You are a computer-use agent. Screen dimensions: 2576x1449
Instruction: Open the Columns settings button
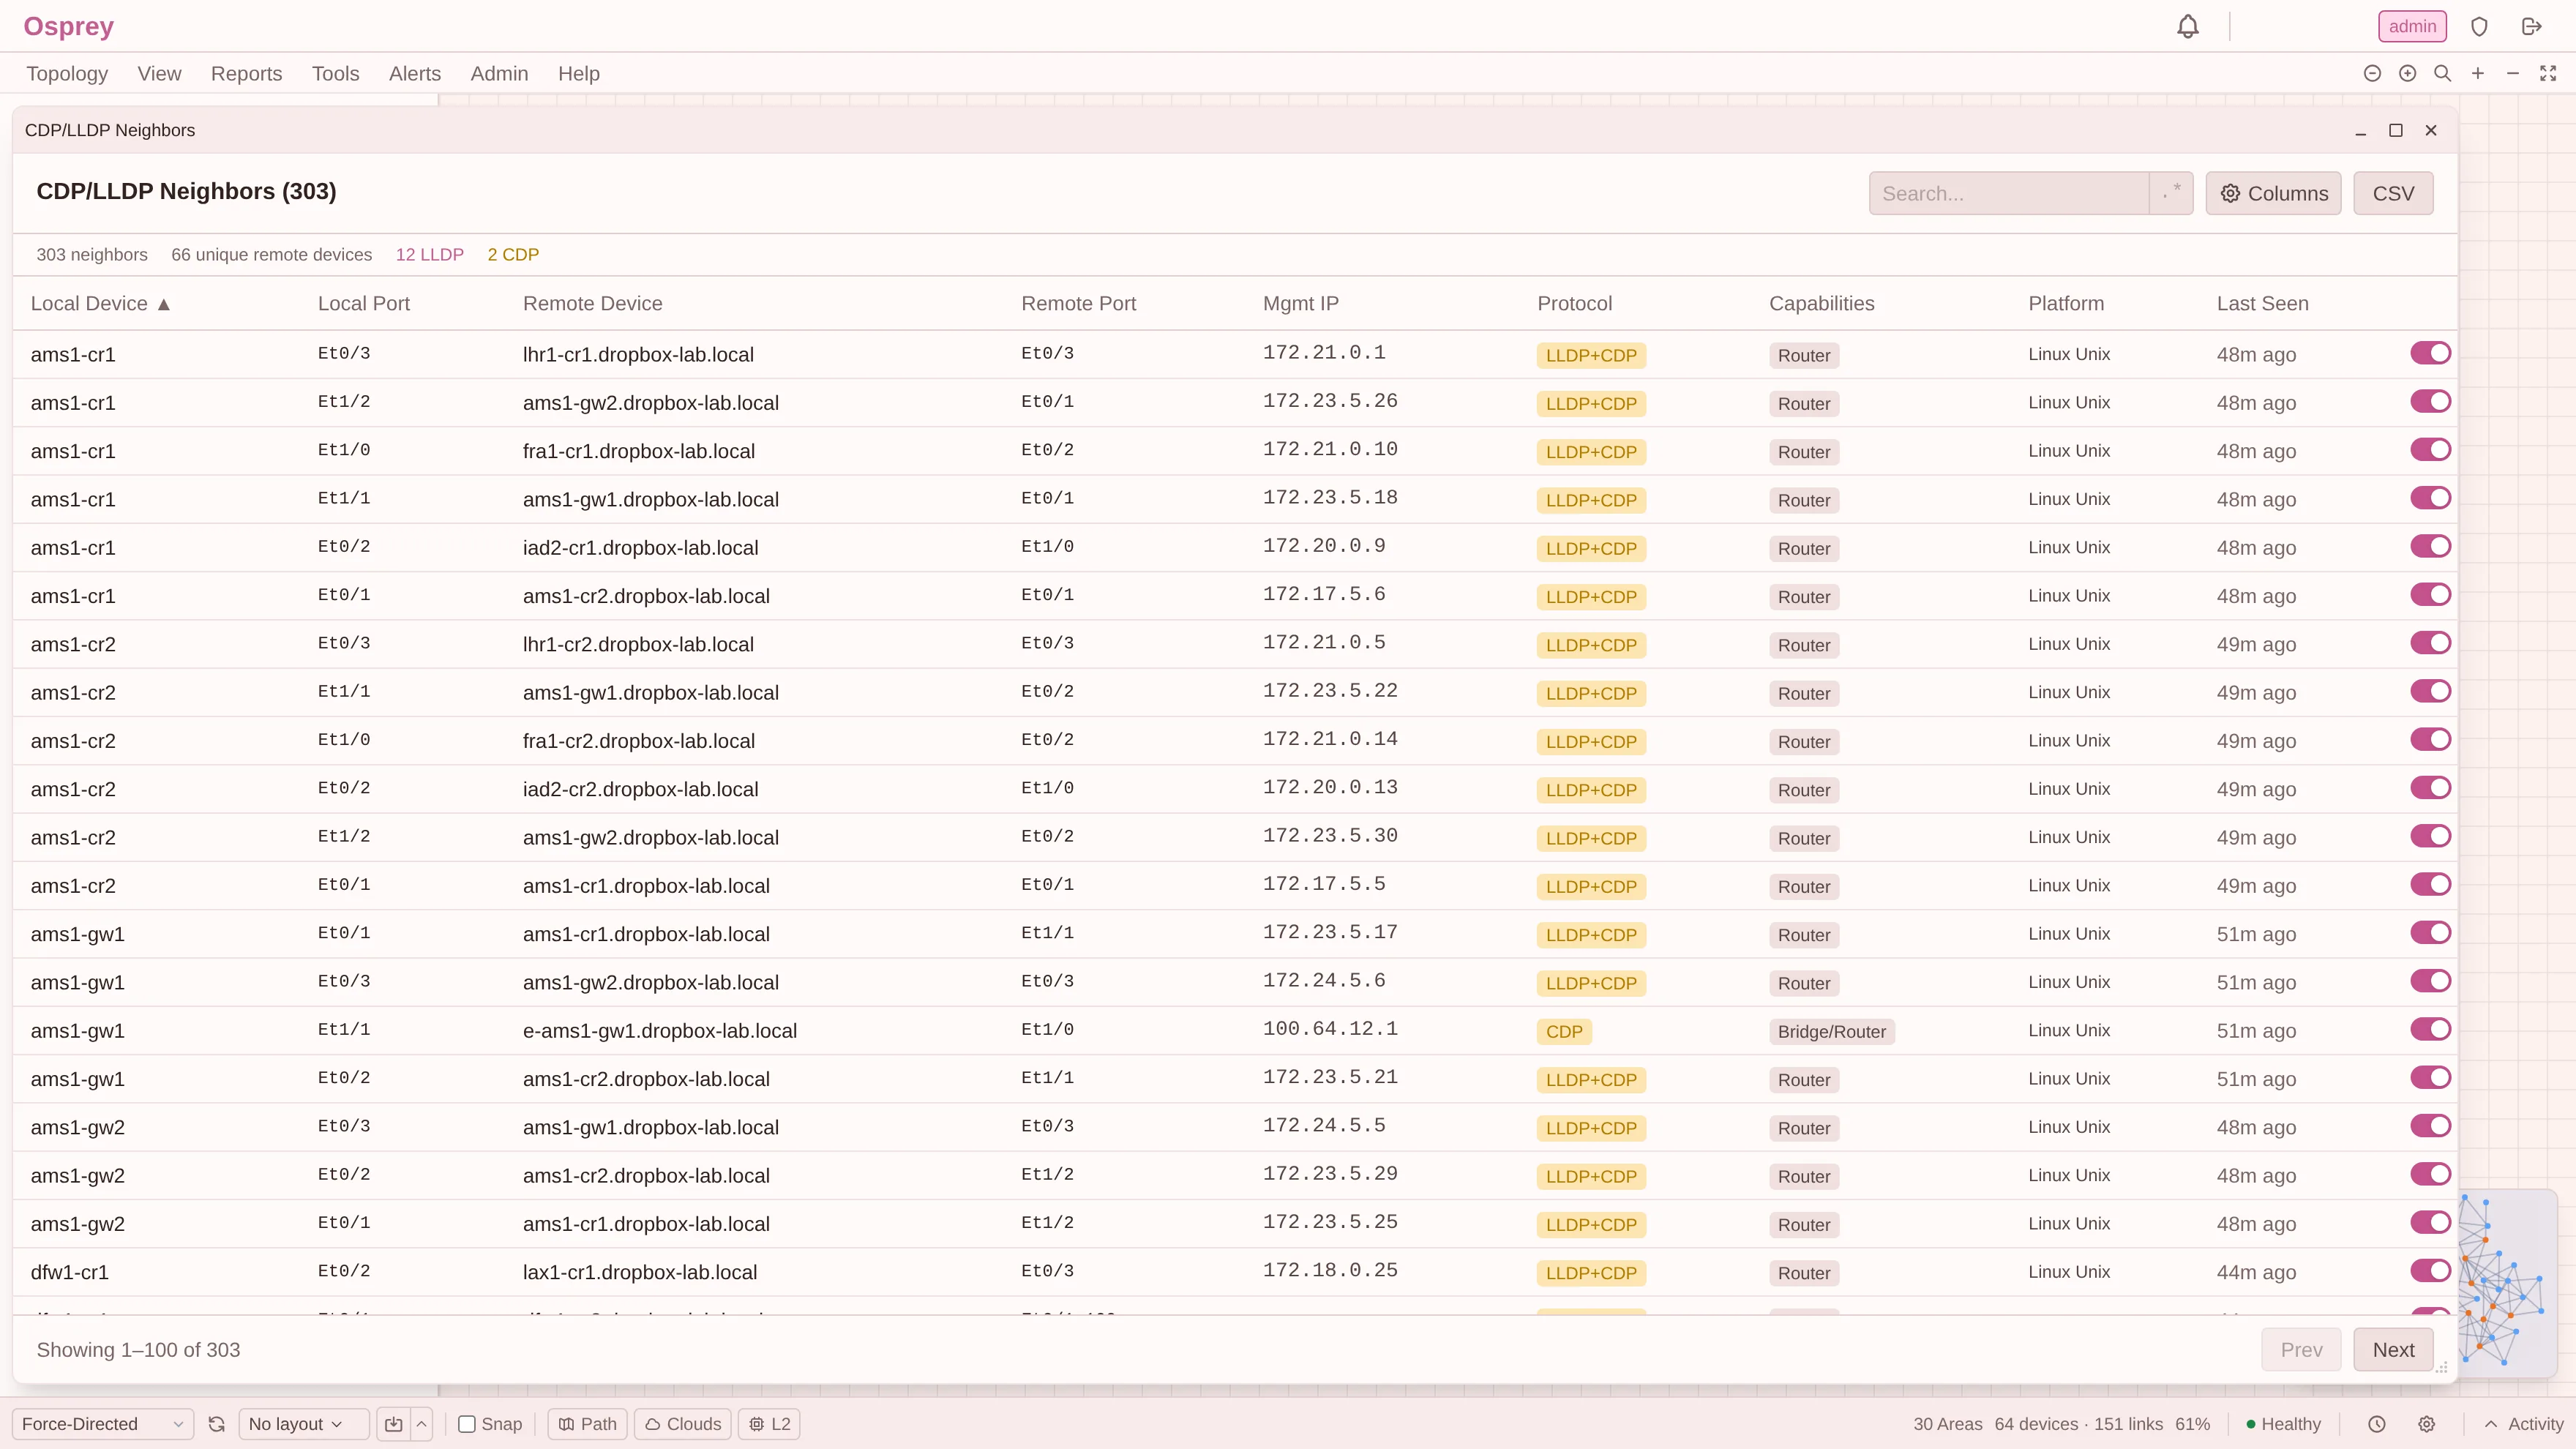[x=2273, y=193]
